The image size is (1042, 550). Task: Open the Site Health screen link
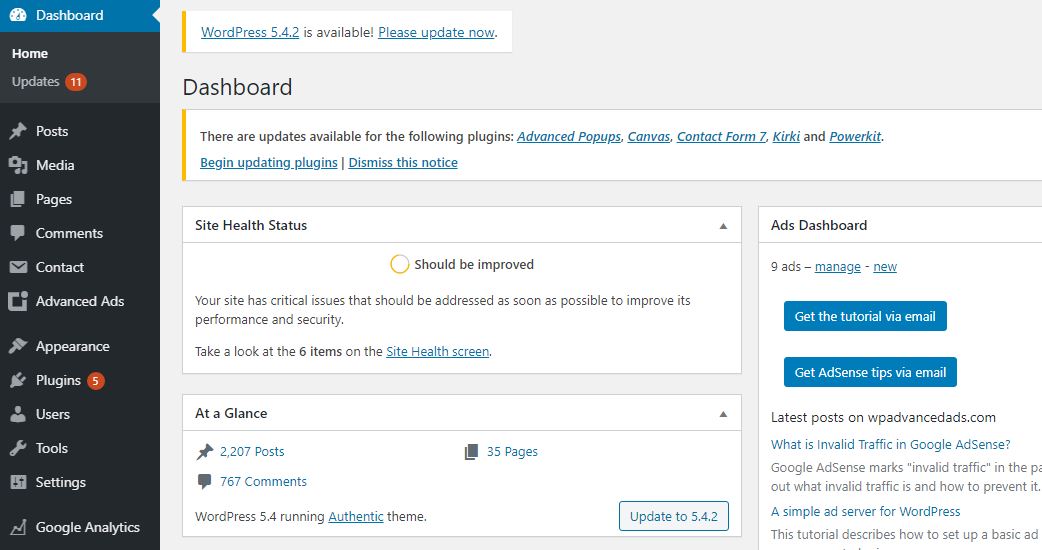[x=437, y=351]
